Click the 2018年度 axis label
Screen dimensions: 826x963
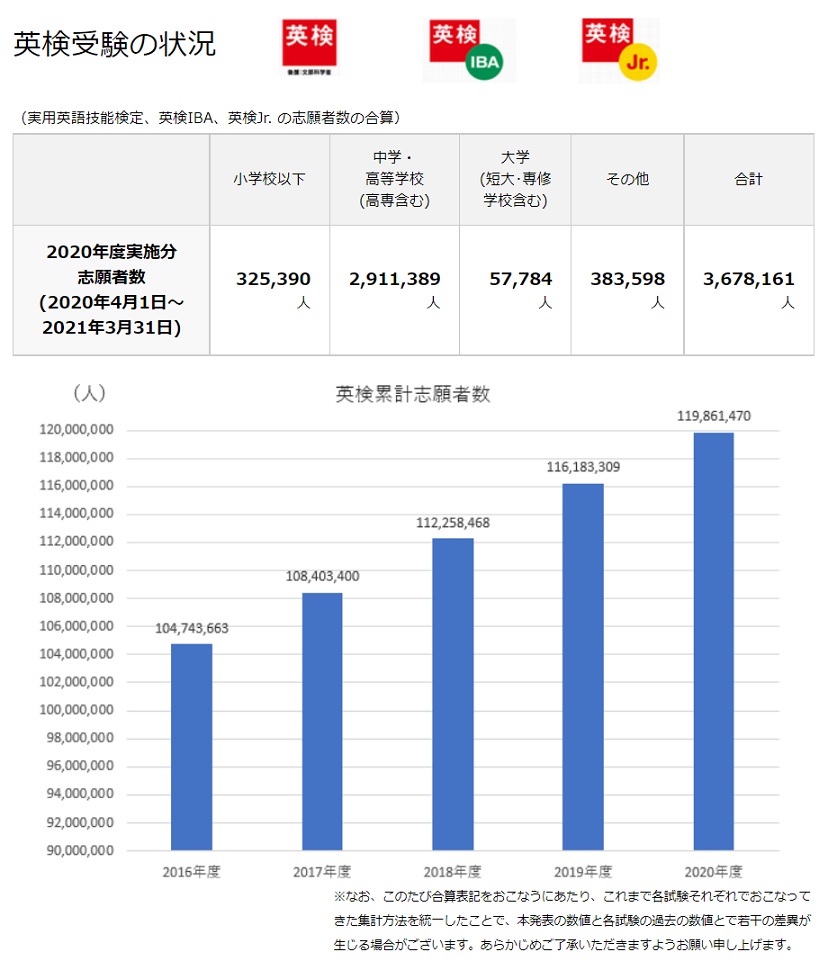[453, 871]
